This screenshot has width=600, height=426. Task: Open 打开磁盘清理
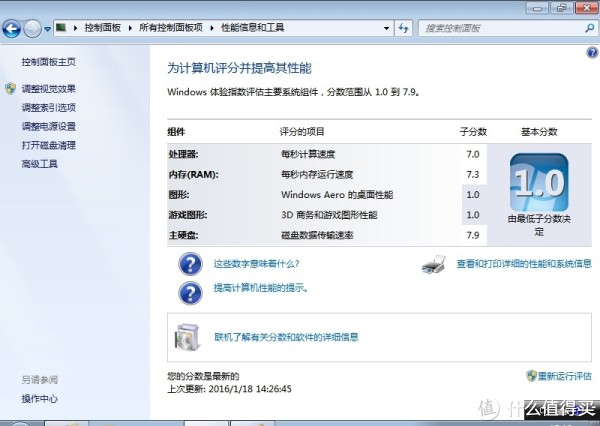click(x=49, y=145)
